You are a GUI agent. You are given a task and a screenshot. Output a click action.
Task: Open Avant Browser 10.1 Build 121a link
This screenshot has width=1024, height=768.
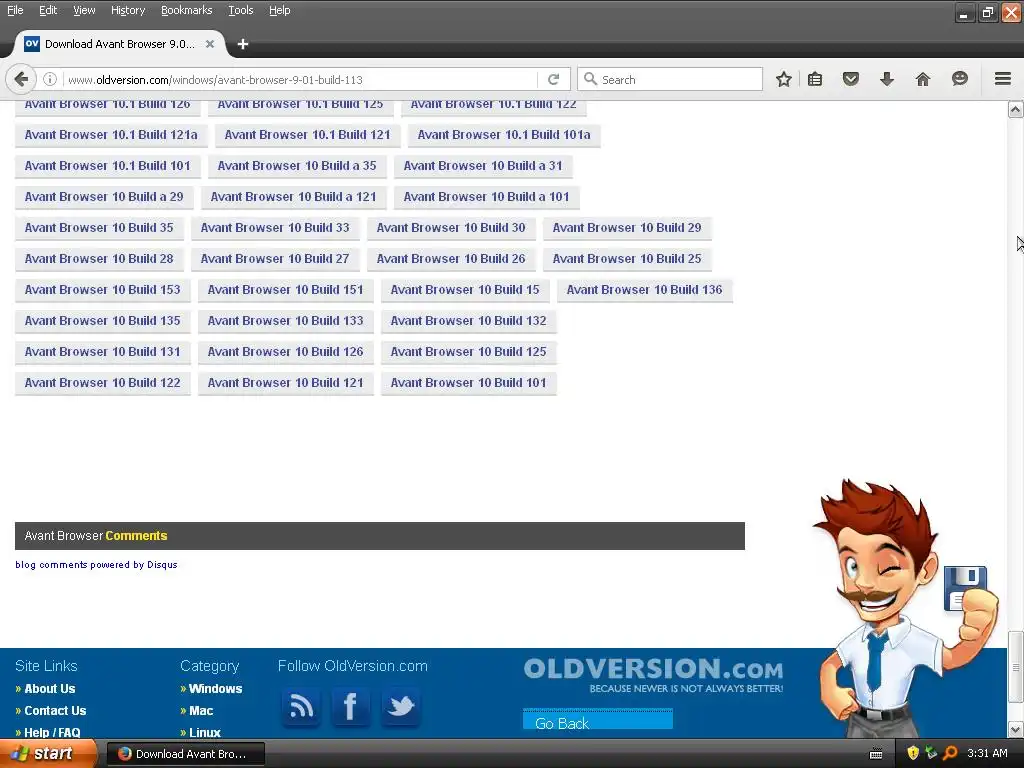pos(111,135)
